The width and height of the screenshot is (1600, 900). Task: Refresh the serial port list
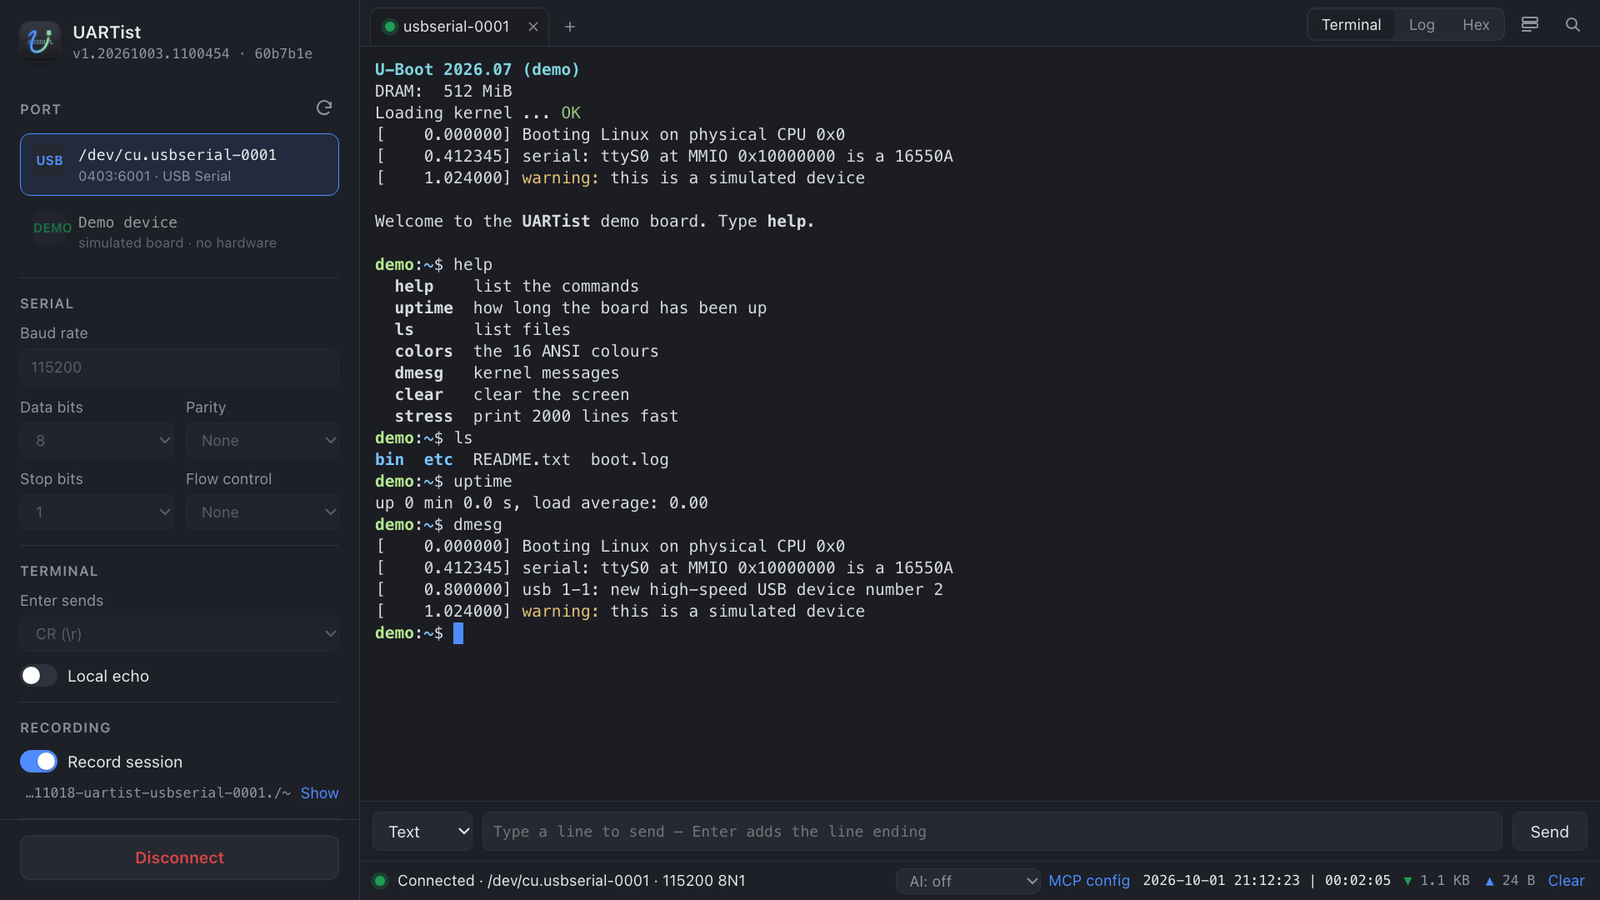point(324,108)
